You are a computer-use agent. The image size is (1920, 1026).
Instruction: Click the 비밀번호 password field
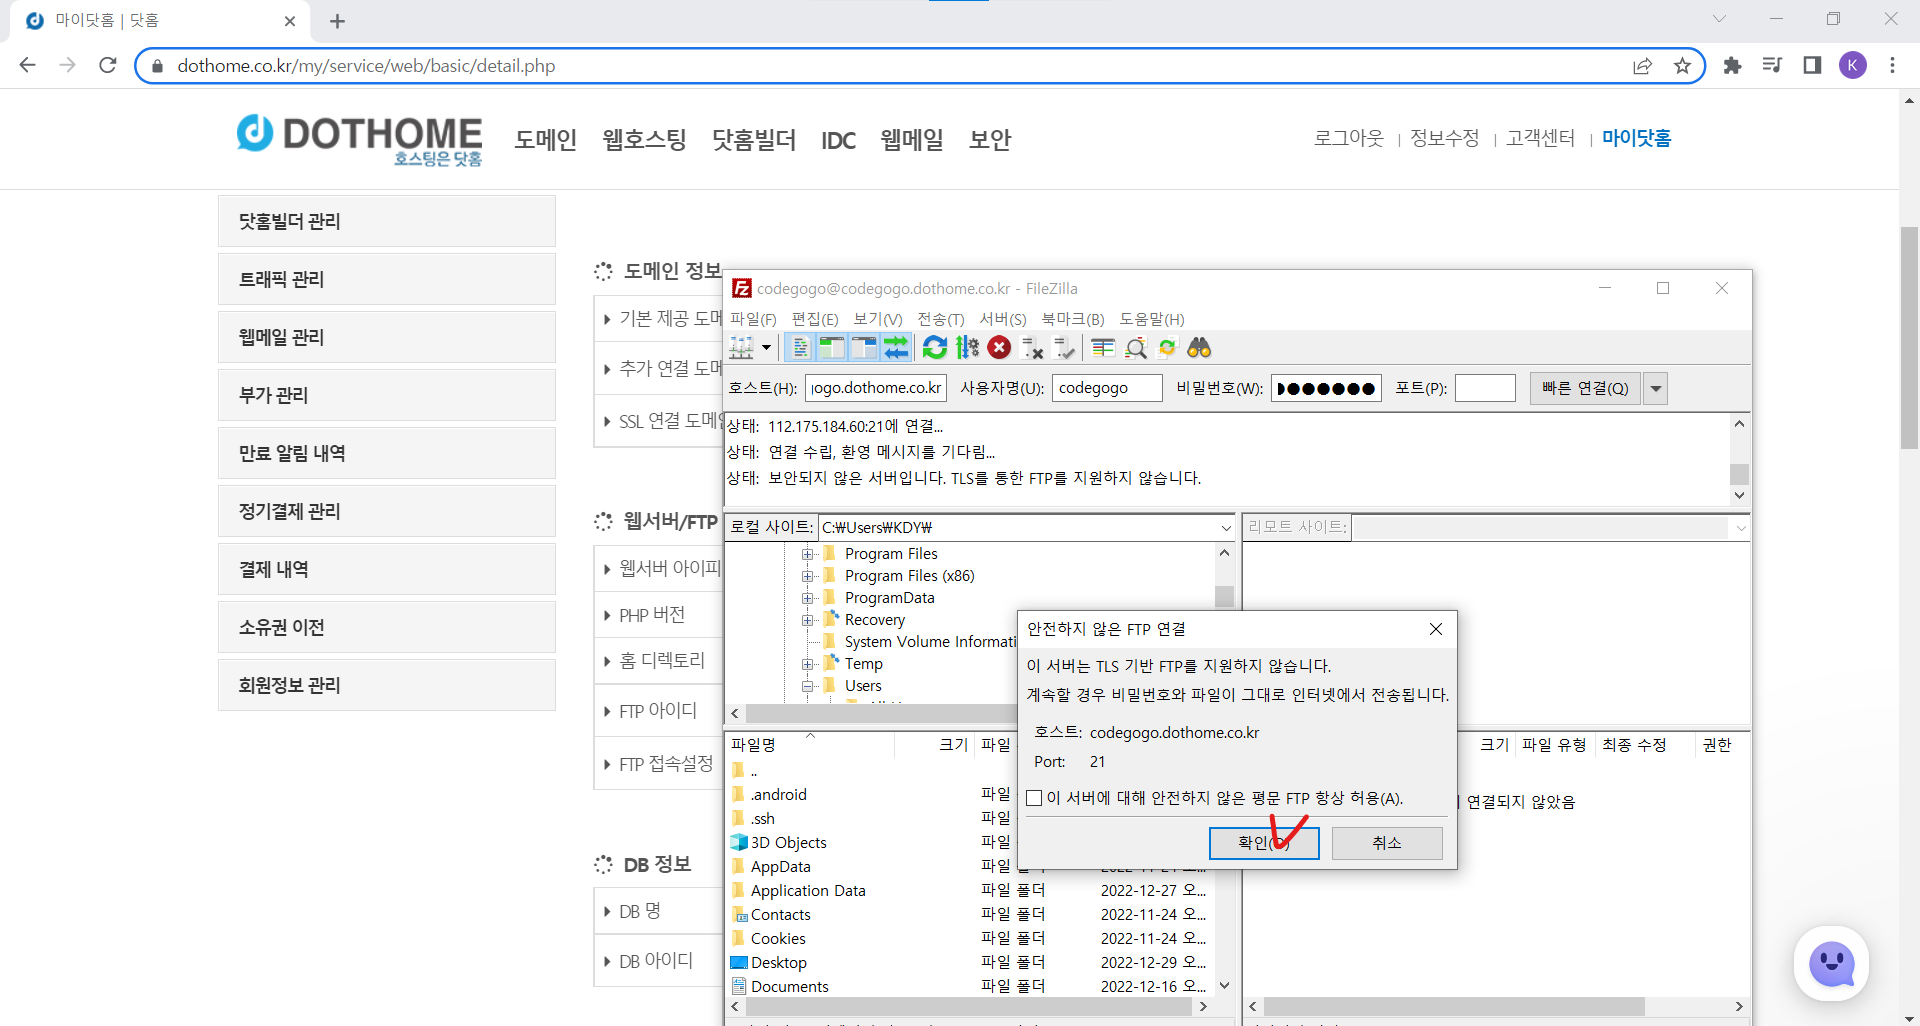1326,388
